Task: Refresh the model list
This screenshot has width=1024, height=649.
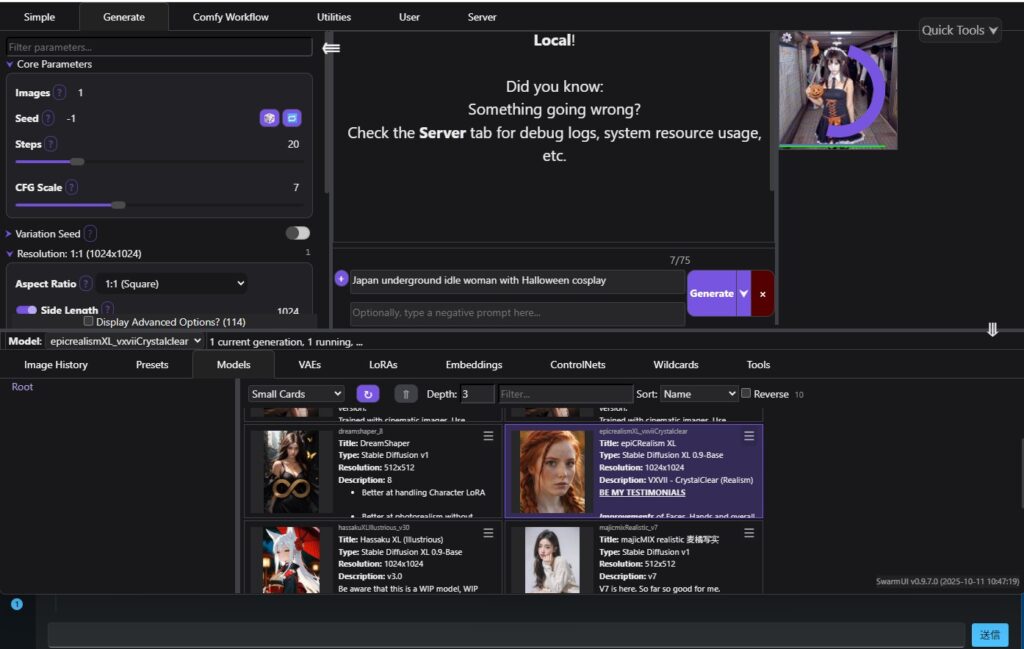Action: click(368, 394)
